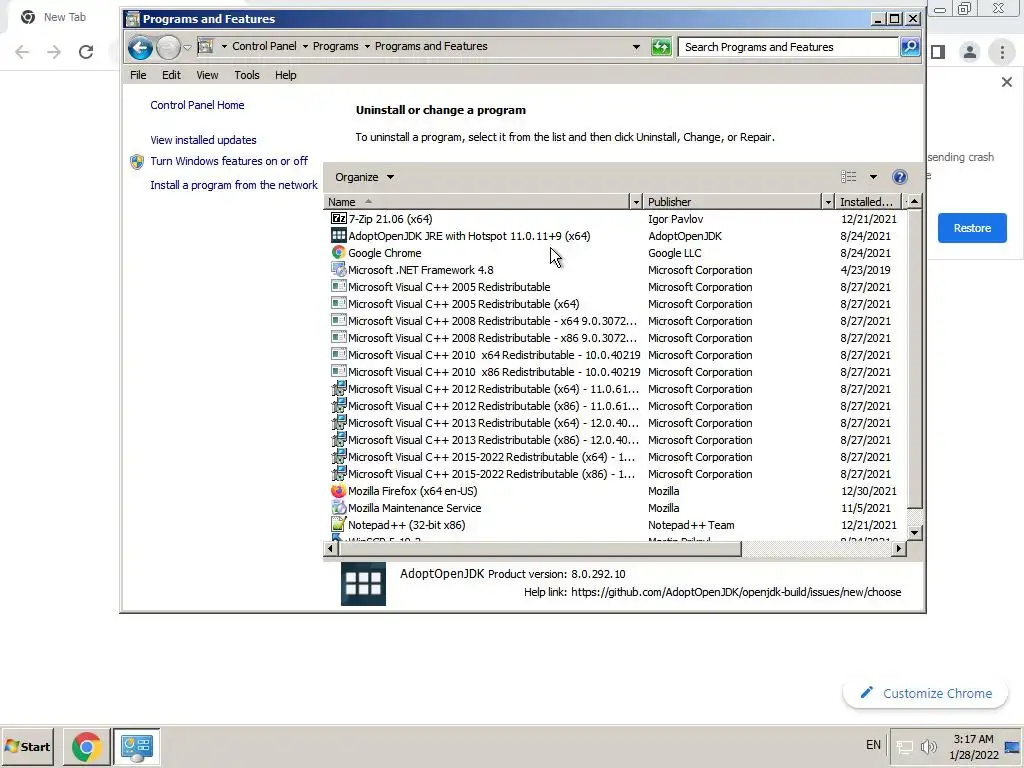The height and width of the screenshot is (768, 1024).
Task: Click the horizontal scrollbar thumb of list
Action: pos(539,549)
